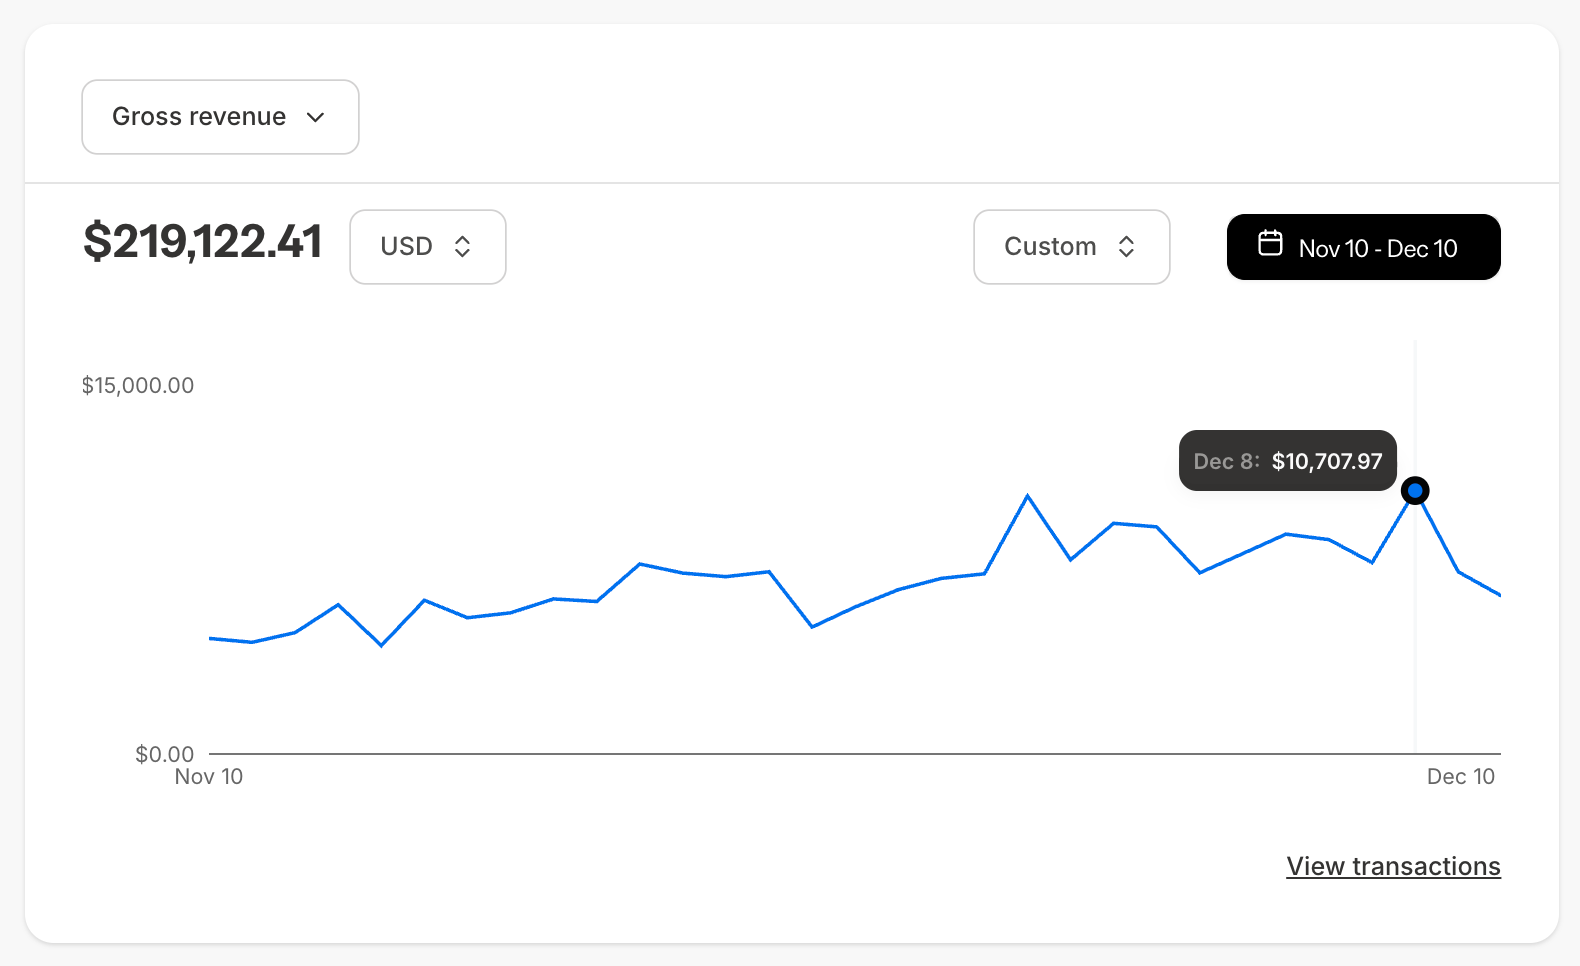Click the revenue line's first point at Nov 10
This screenshot has width=1580, height=966.
(x=210, y=638)
